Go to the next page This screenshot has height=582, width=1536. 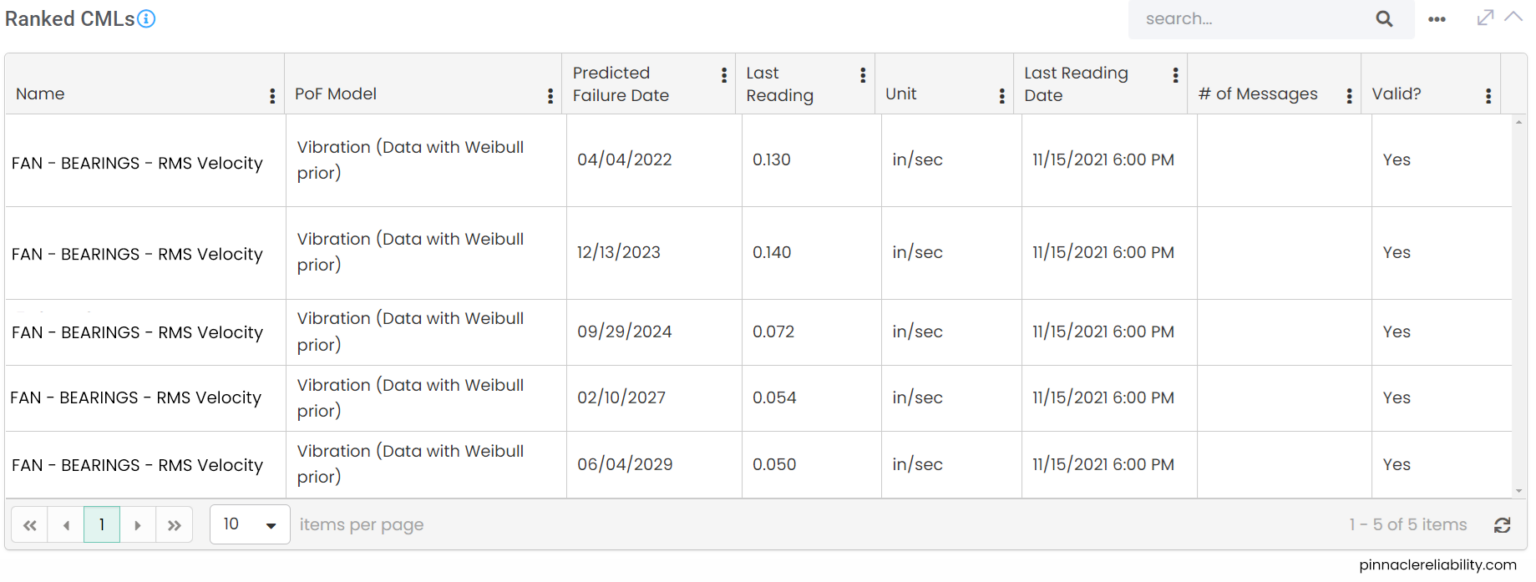point(138,525)
